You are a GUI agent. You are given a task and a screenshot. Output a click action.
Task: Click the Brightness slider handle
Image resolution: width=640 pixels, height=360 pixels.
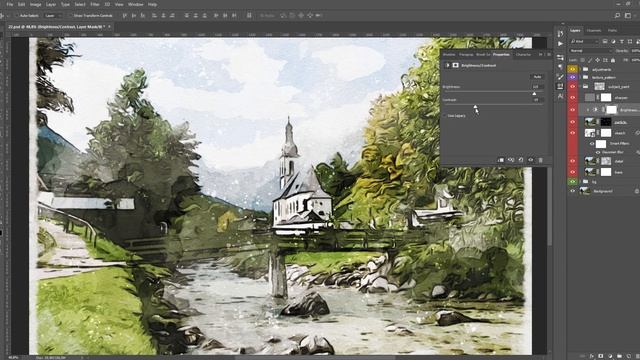(x=534, y=93)
